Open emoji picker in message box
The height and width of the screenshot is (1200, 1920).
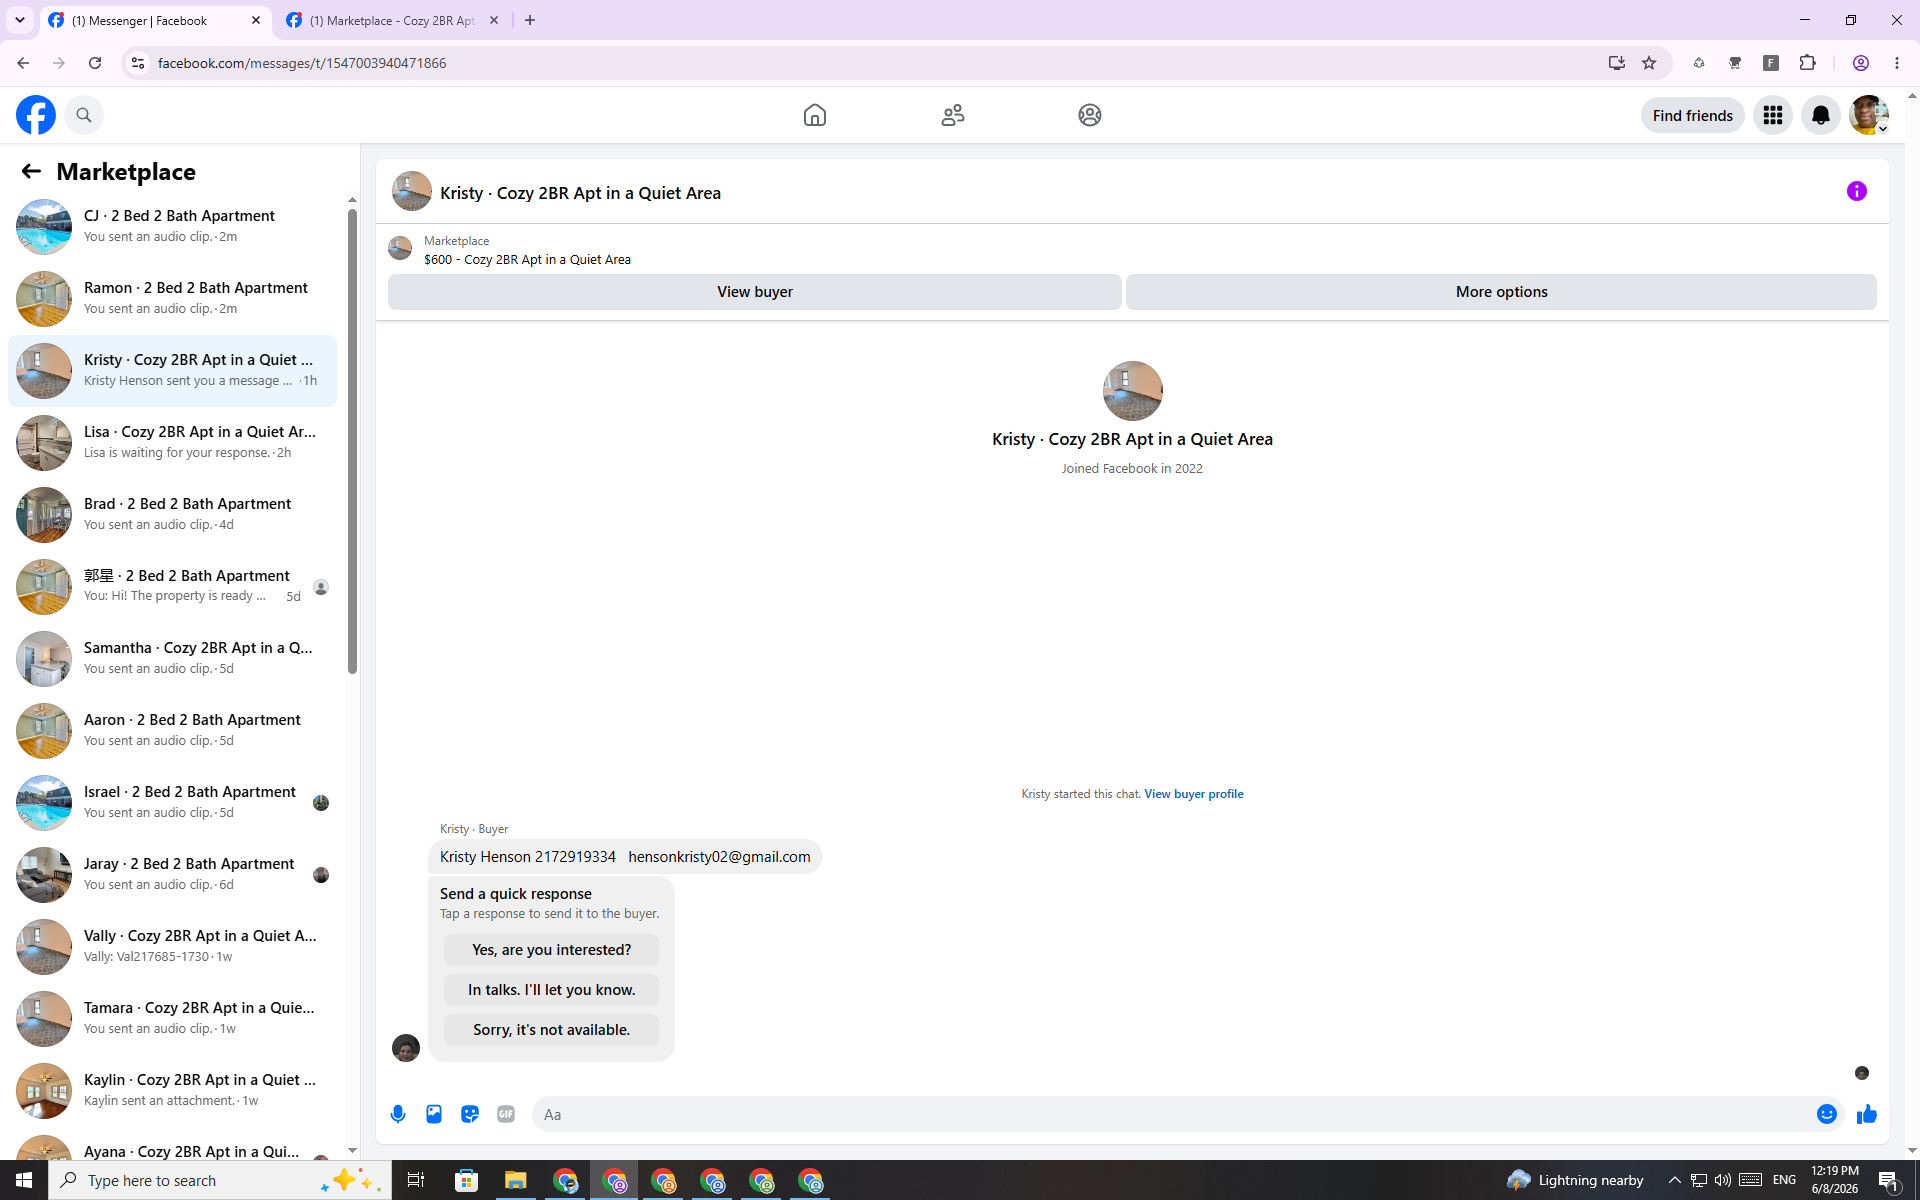click(x=1827, y=1114)
